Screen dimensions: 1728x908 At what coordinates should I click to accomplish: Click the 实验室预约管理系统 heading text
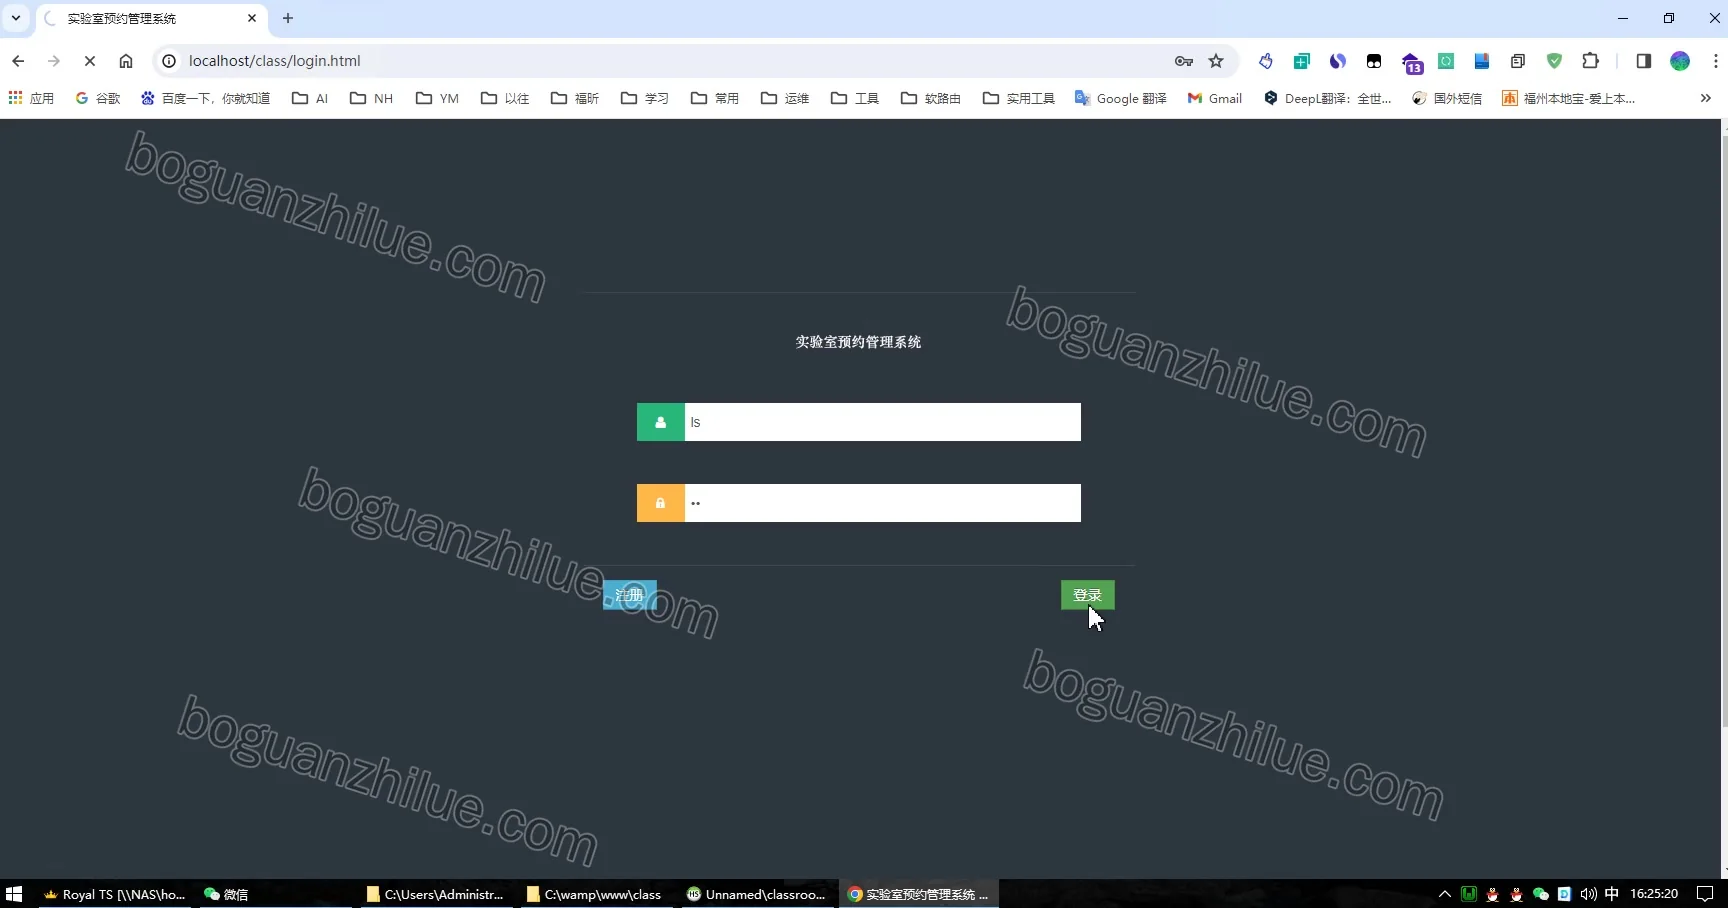pyautogui.click(x=858, y=342)
